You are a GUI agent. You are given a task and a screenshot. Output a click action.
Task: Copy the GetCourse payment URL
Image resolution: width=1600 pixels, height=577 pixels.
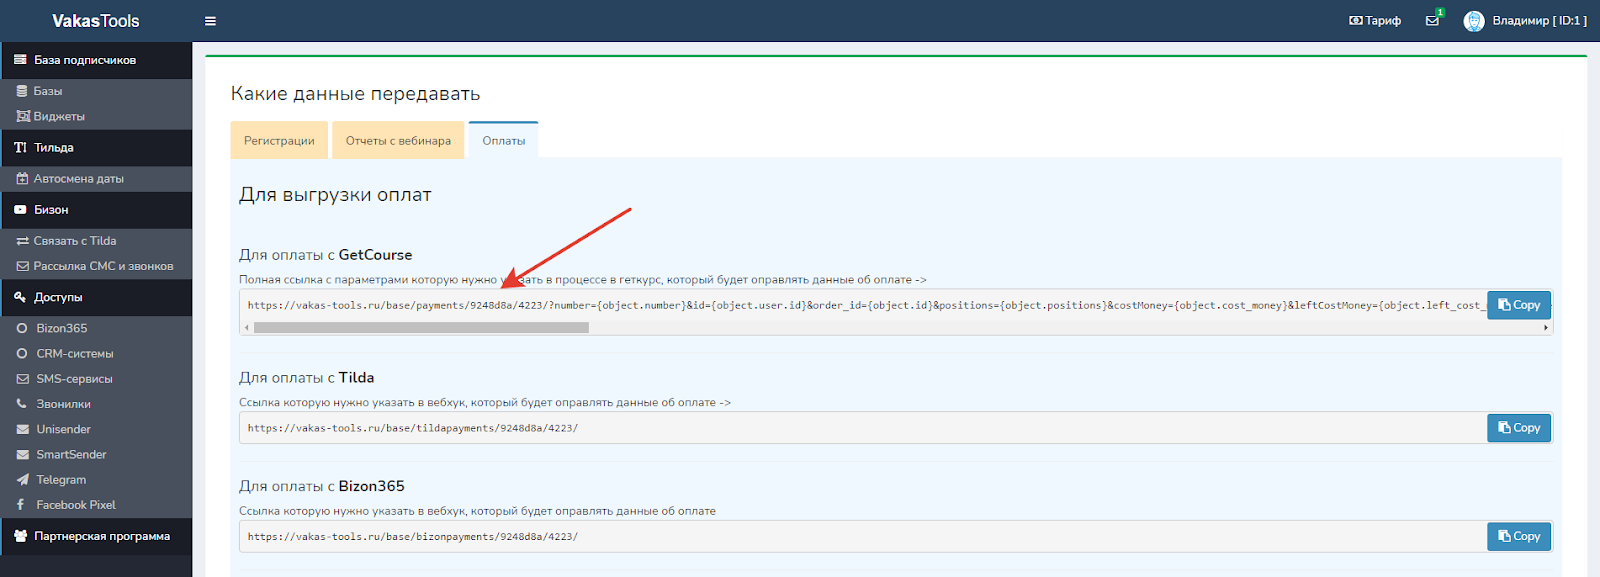(x=1518, y=305)
